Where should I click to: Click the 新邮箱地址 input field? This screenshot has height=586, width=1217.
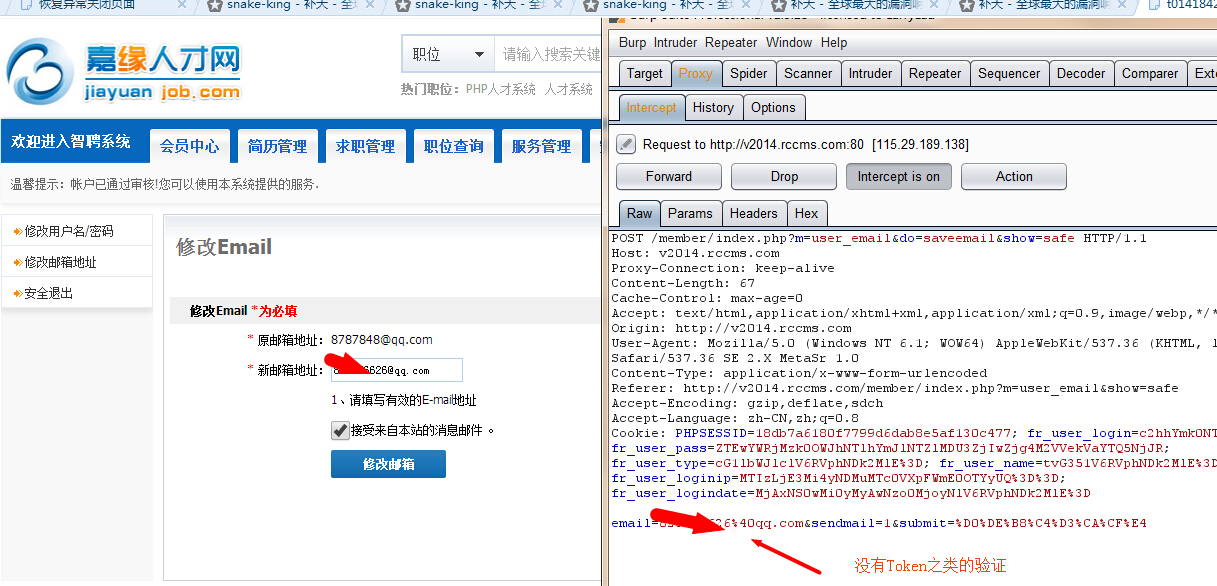tap(397, 370)
